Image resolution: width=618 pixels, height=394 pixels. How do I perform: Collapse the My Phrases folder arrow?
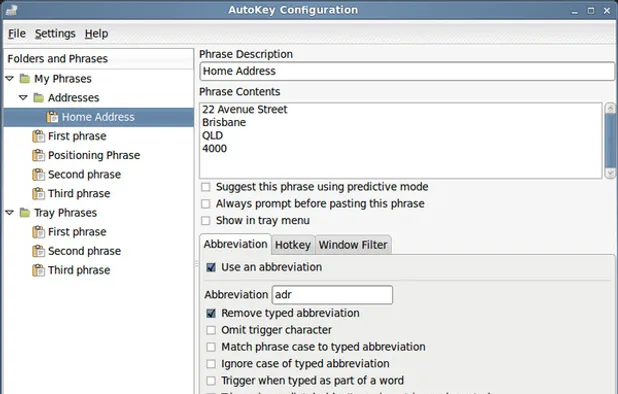coord(10,79)
